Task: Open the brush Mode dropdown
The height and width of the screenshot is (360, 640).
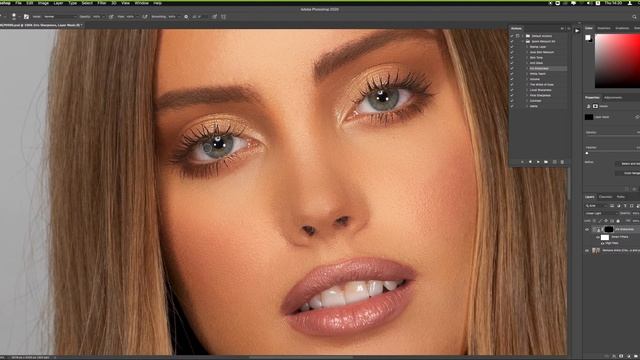Action: [x=60, y=17]
